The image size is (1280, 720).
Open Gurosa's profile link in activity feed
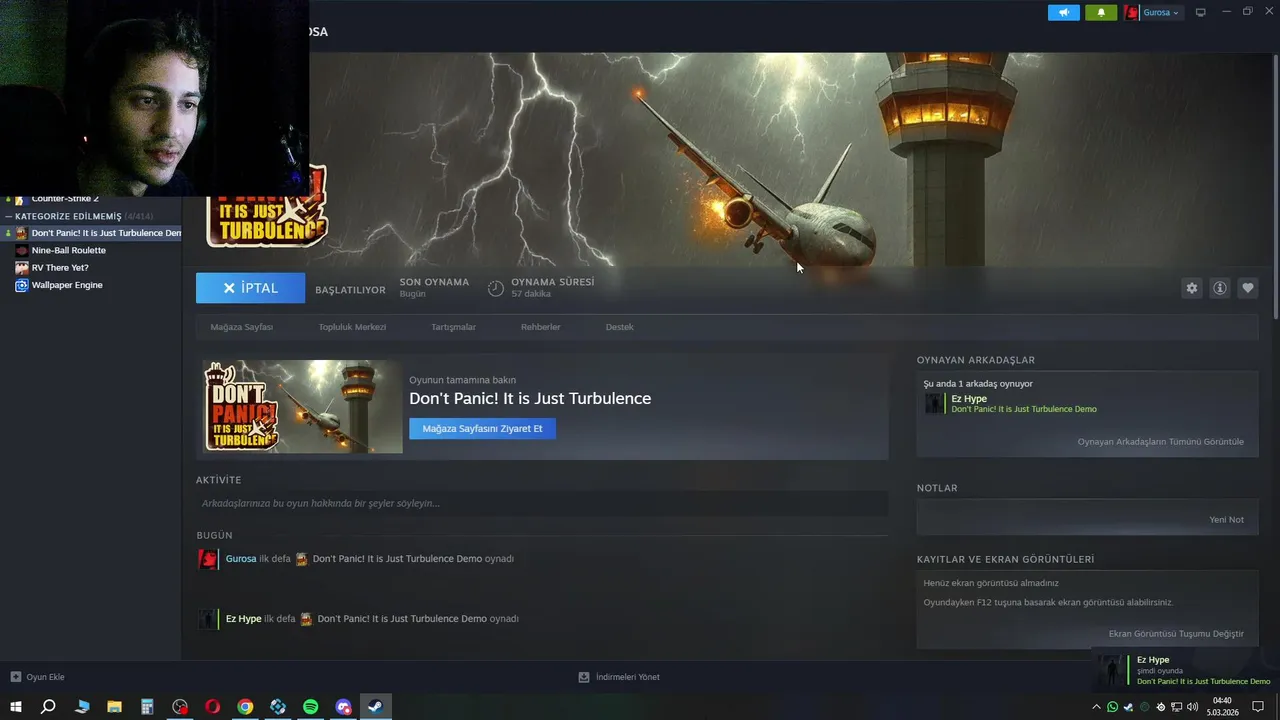click(241, 559)
